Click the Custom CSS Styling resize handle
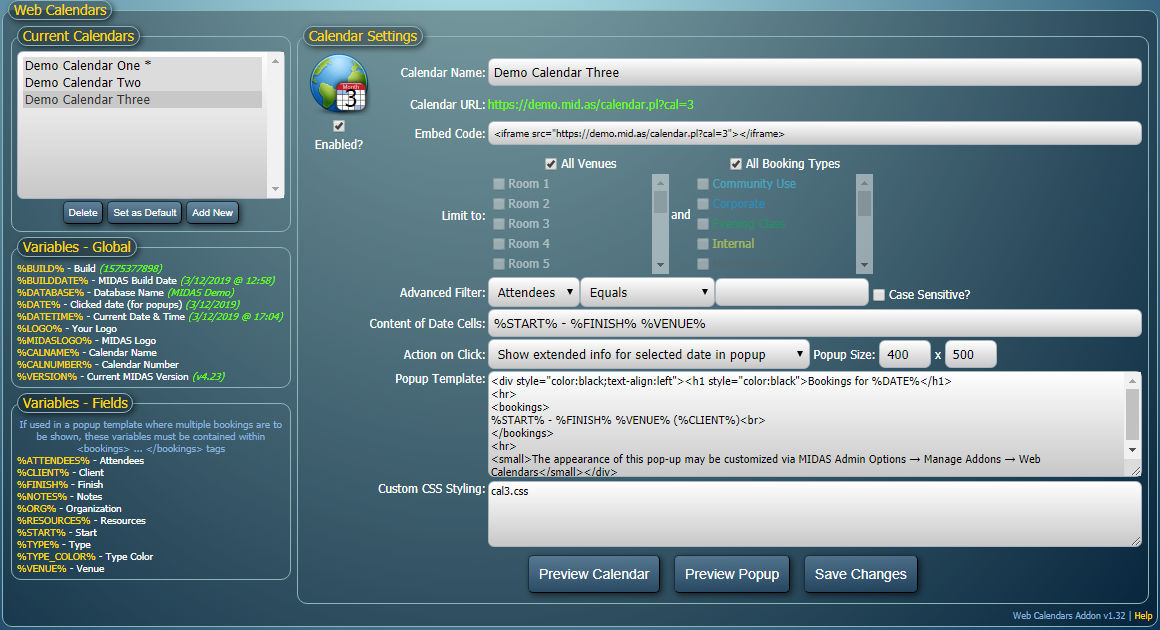The height and width of the screenshot is (630, 1160). [x=1136, y=541]
